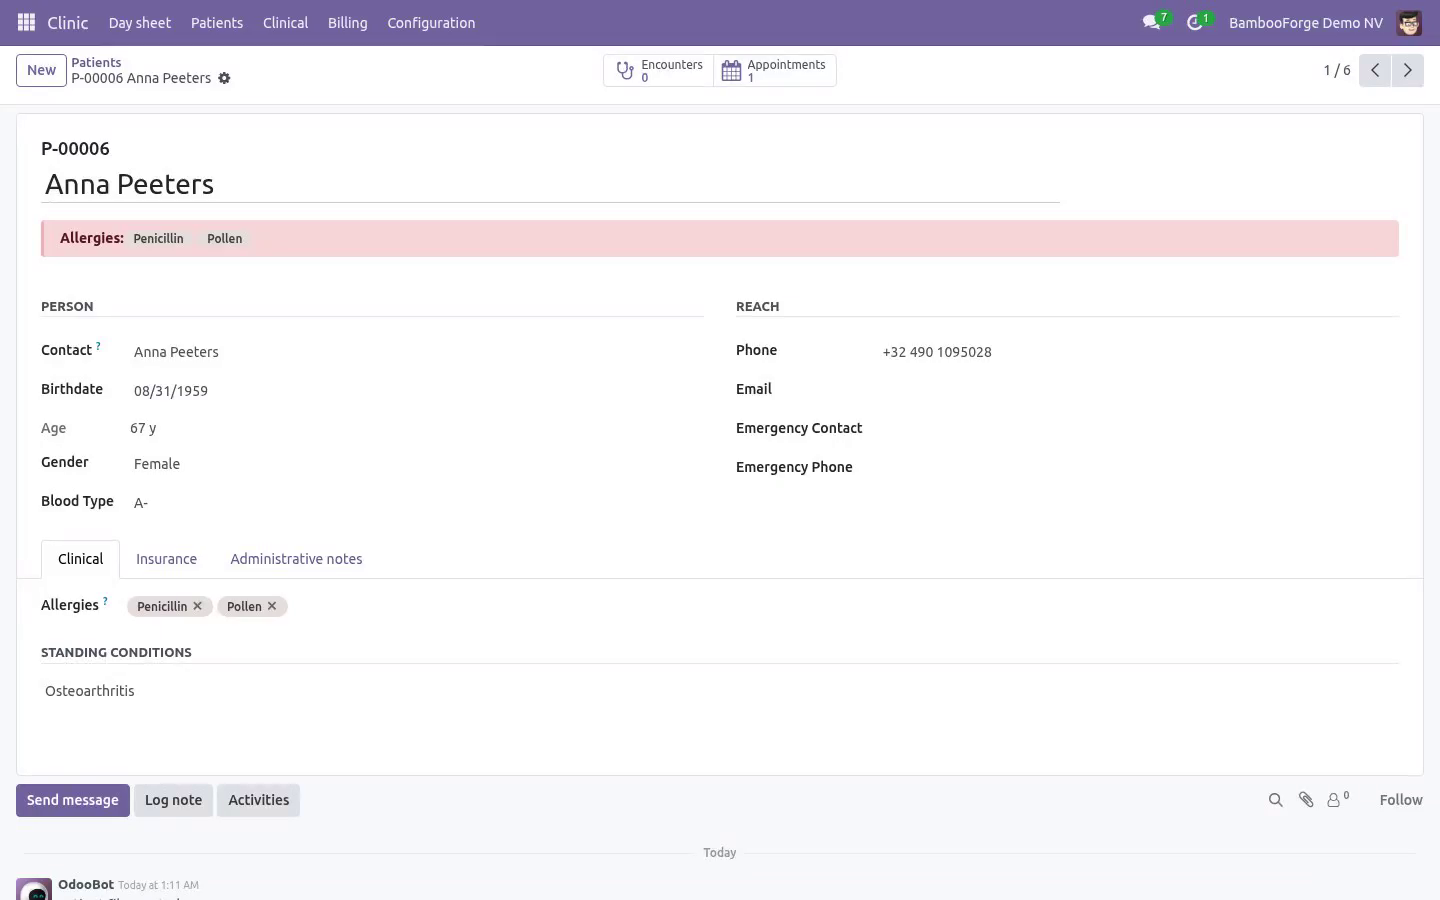Open the Configuration menu
The width and height of the screenshot is (1440, 900).
click(x=431, y=22)
